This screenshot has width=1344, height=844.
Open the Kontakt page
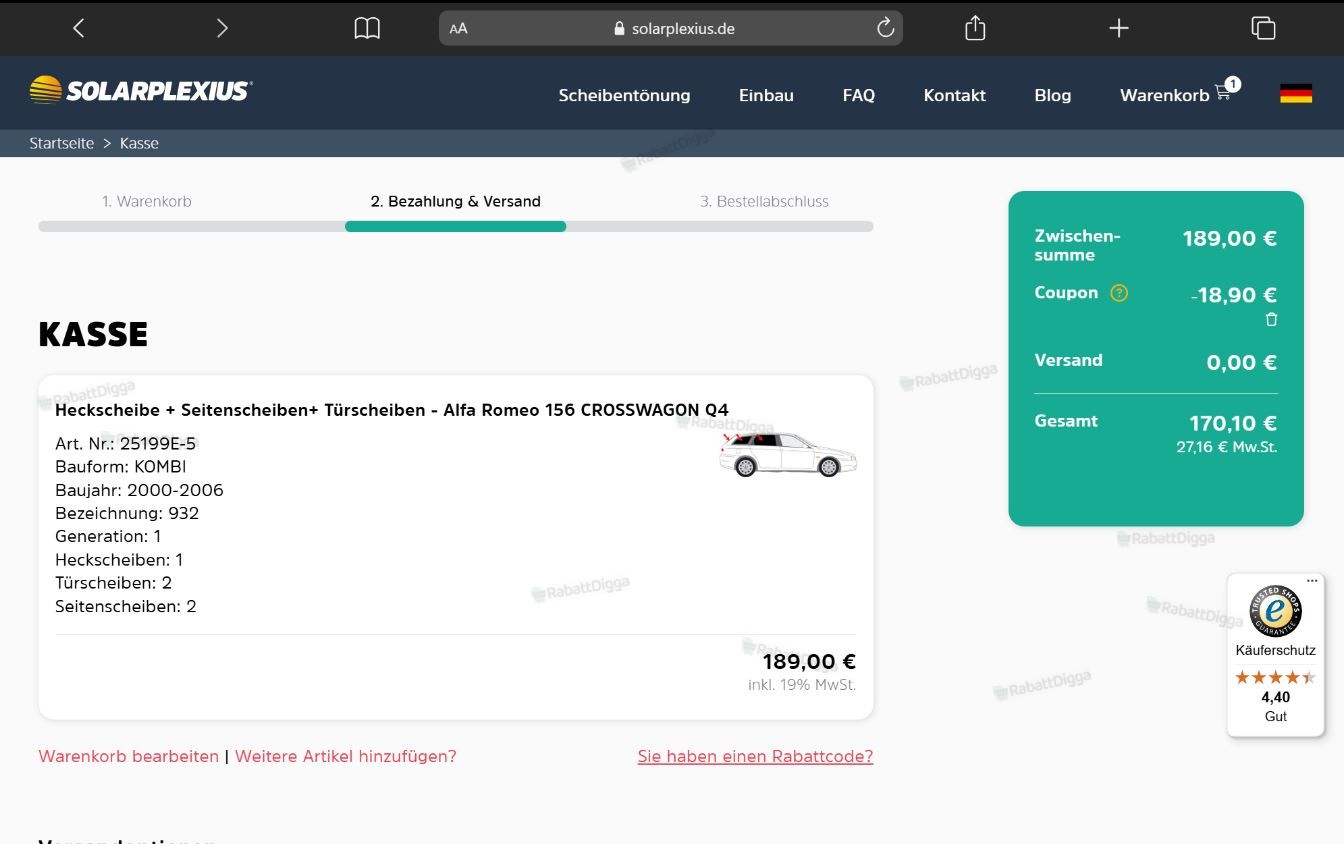click(x=954, y=95)
